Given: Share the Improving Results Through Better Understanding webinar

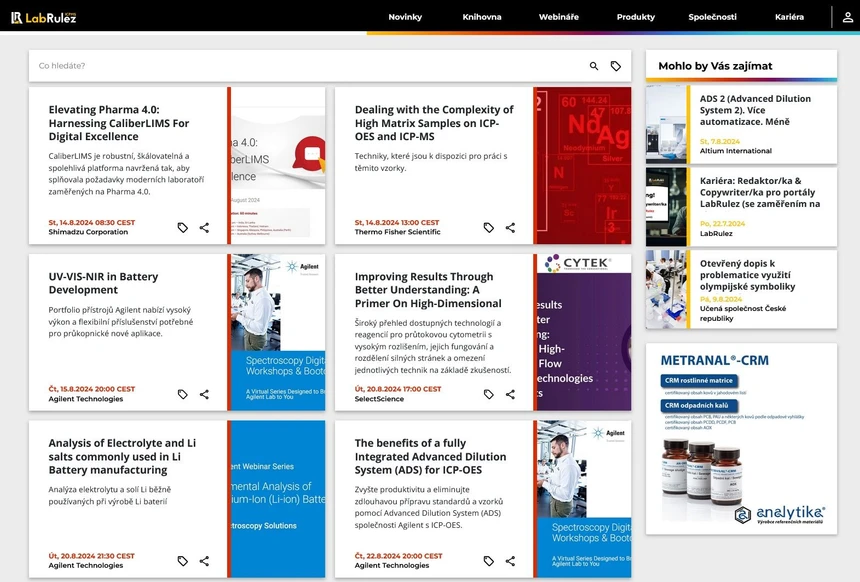Looking at the screenshot, I should [x=510, y=394].
